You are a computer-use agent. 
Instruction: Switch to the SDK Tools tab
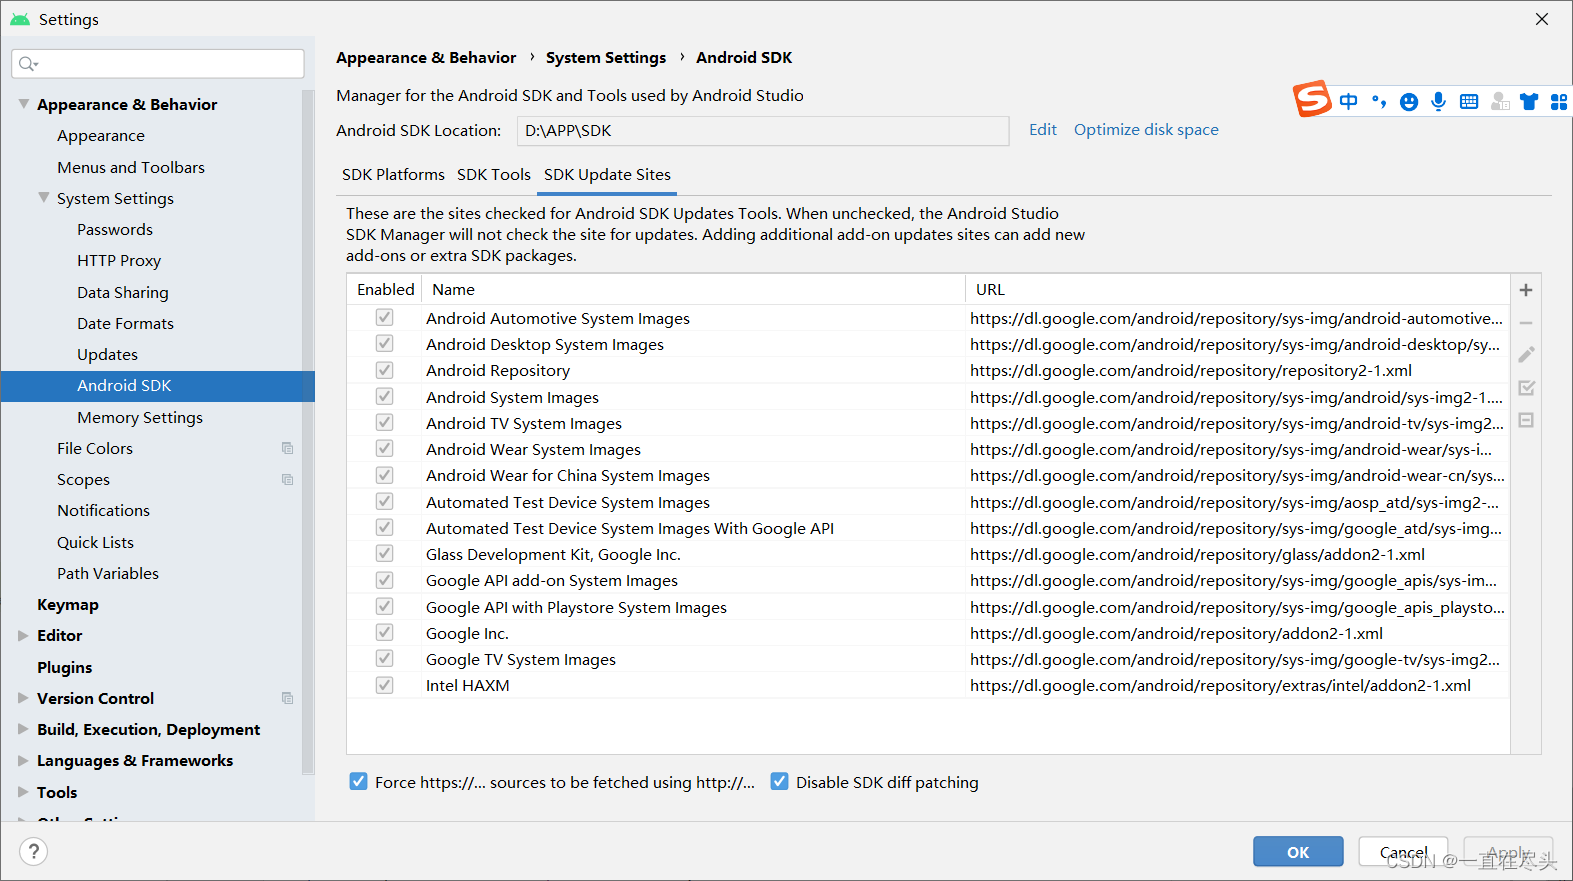(x=494, y=175)
